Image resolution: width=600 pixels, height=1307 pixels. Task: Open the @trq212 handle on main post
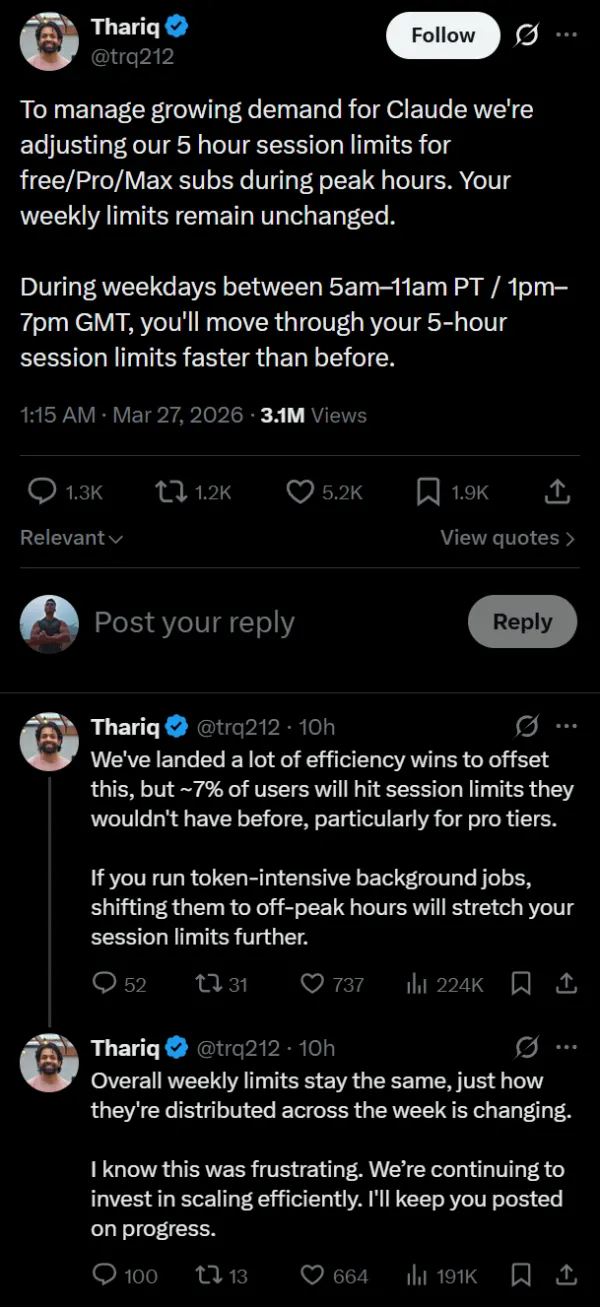(x=132, y=57)
